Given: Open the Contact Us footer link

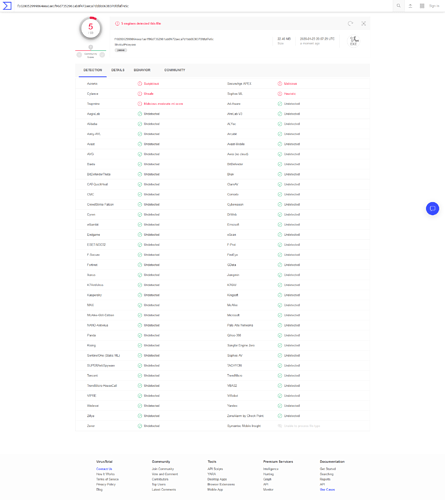Looking at the screenshot, I should [104, 469].
